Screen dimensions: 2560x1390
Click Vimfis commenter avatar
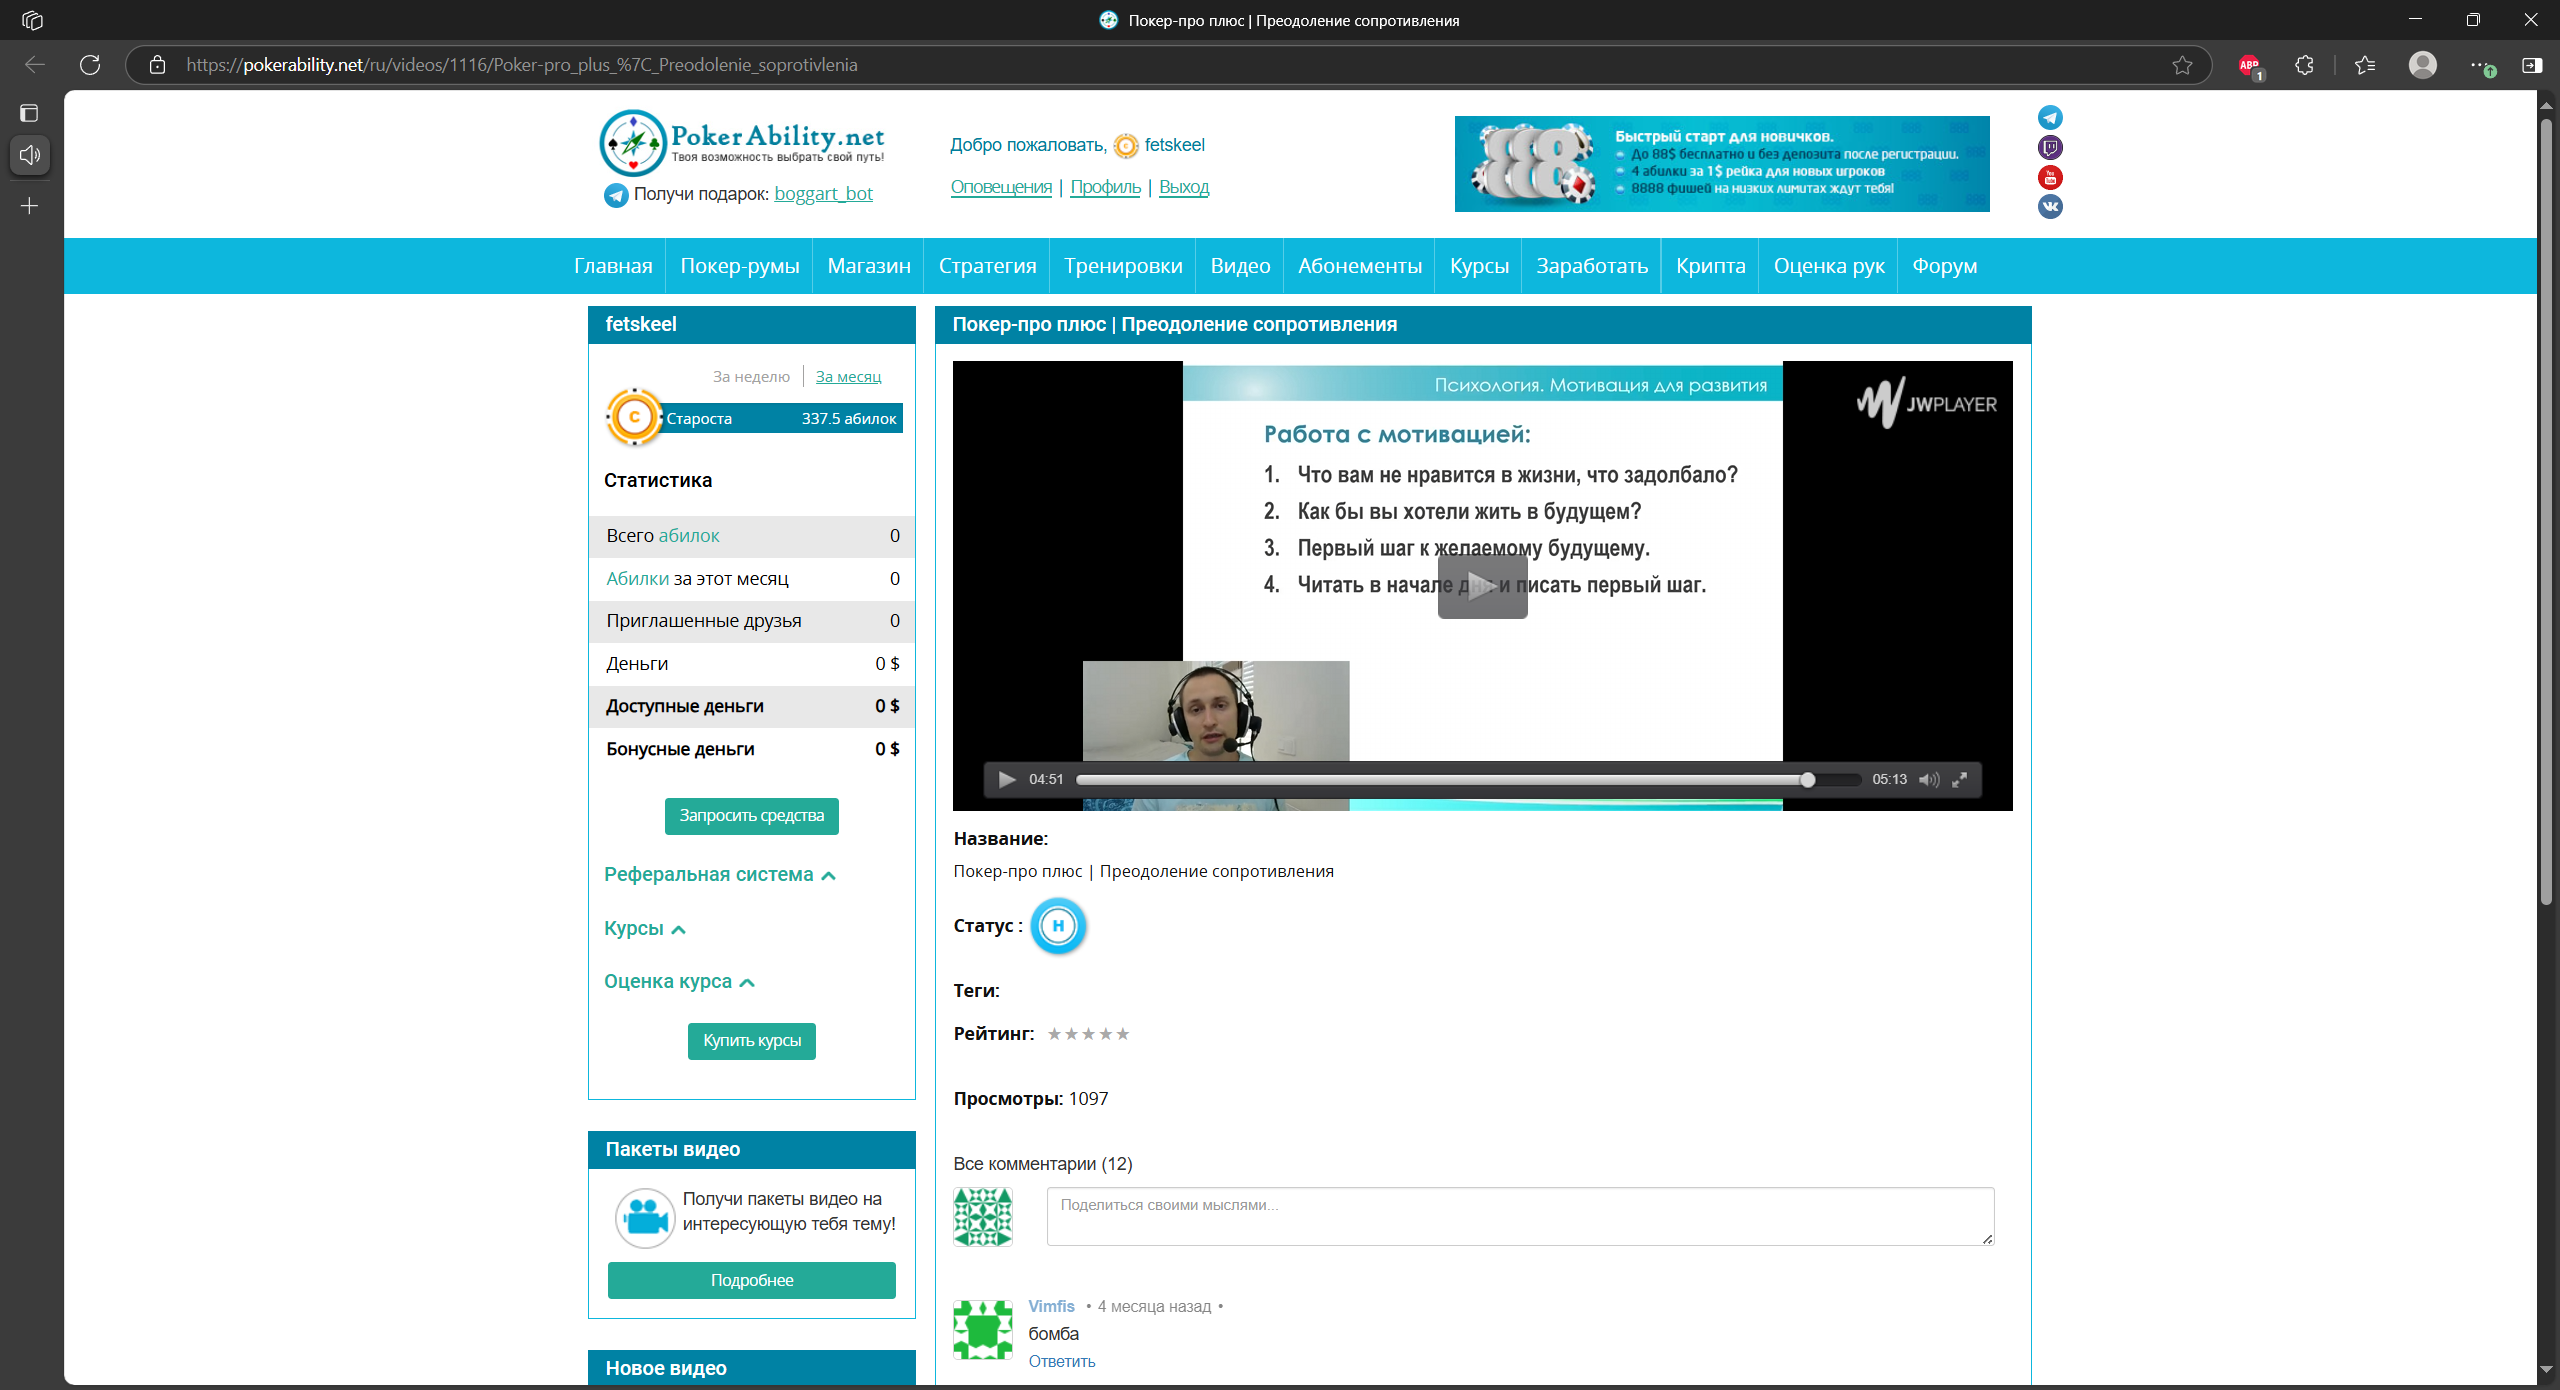tap(983, 1330)
